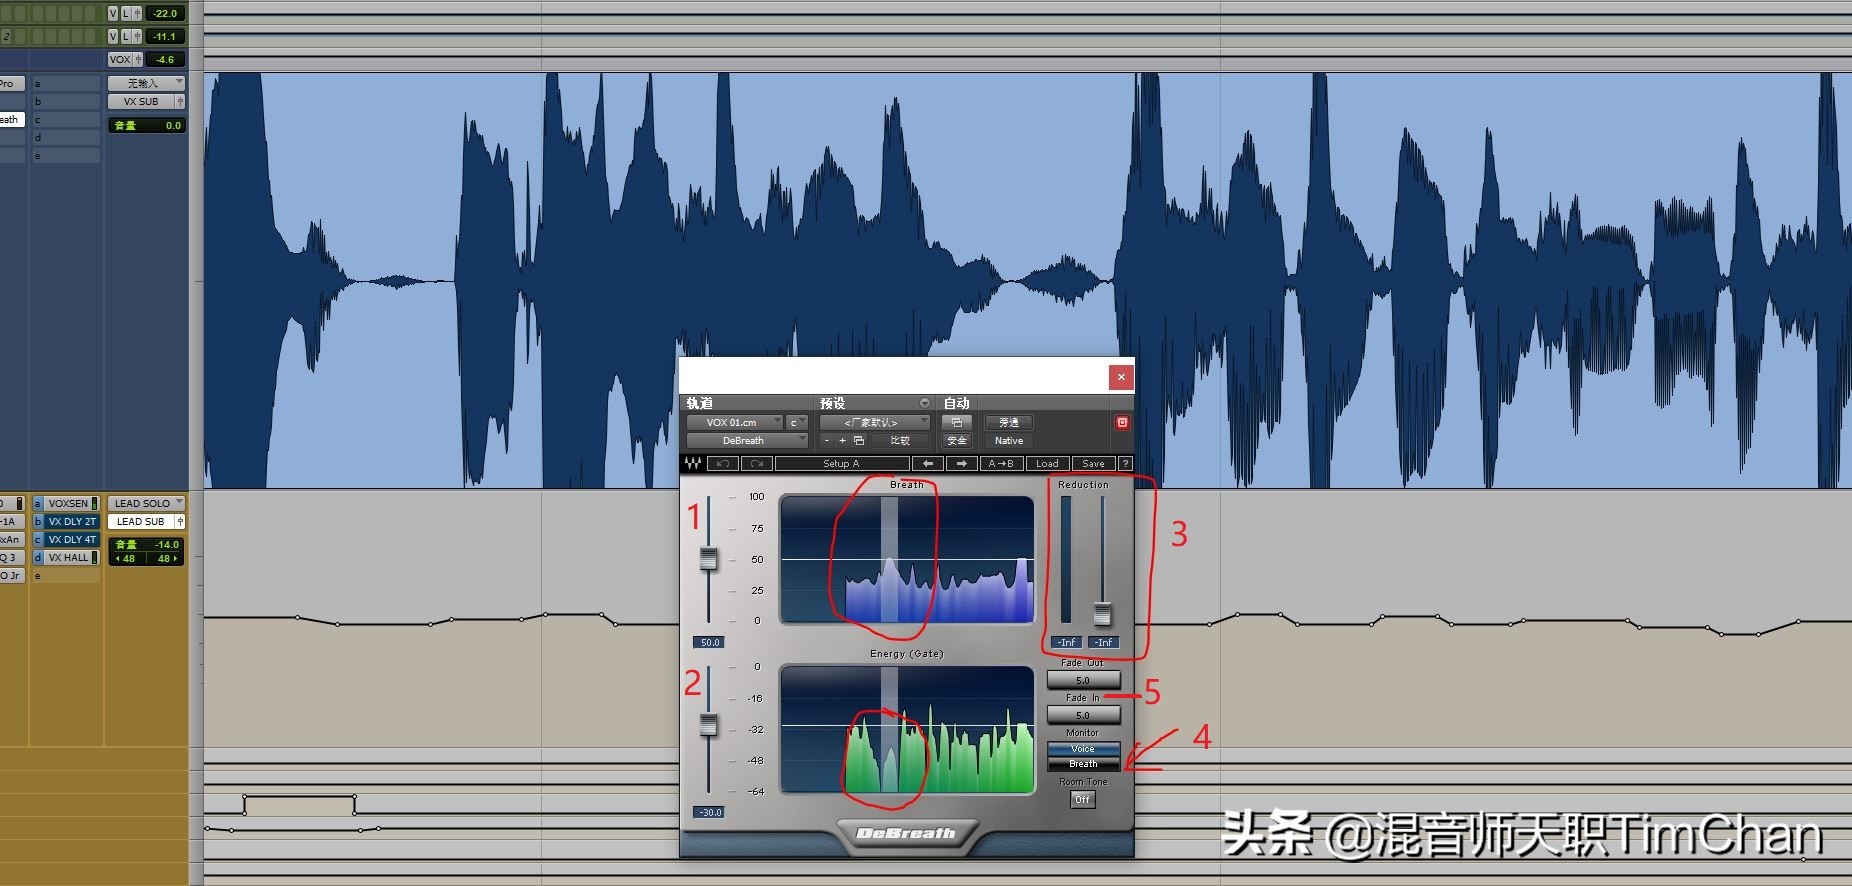Click the empty send slot e on lead track
Viewport: 1852px width, 886px height.
click(67, 576)
